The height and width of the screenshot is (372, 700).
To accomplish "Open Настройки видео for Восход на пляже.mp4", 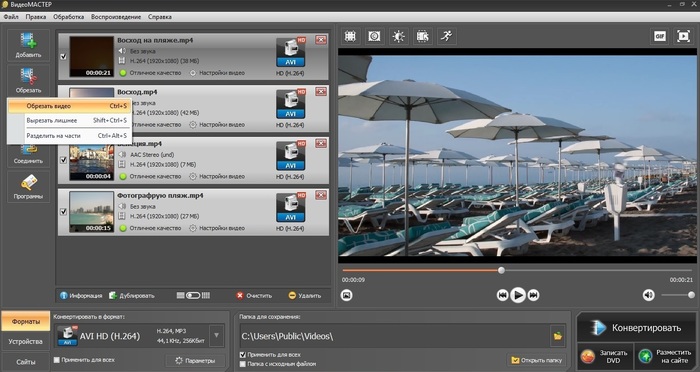I will pos(217,73).
